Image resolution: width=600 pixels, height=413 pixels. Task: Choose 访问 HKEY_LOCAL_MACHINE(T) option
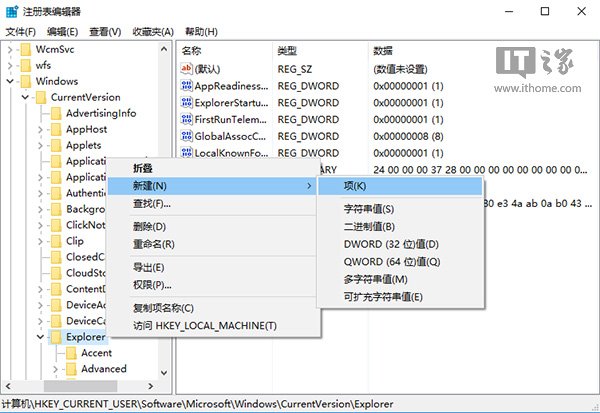(x=212, y=326)
